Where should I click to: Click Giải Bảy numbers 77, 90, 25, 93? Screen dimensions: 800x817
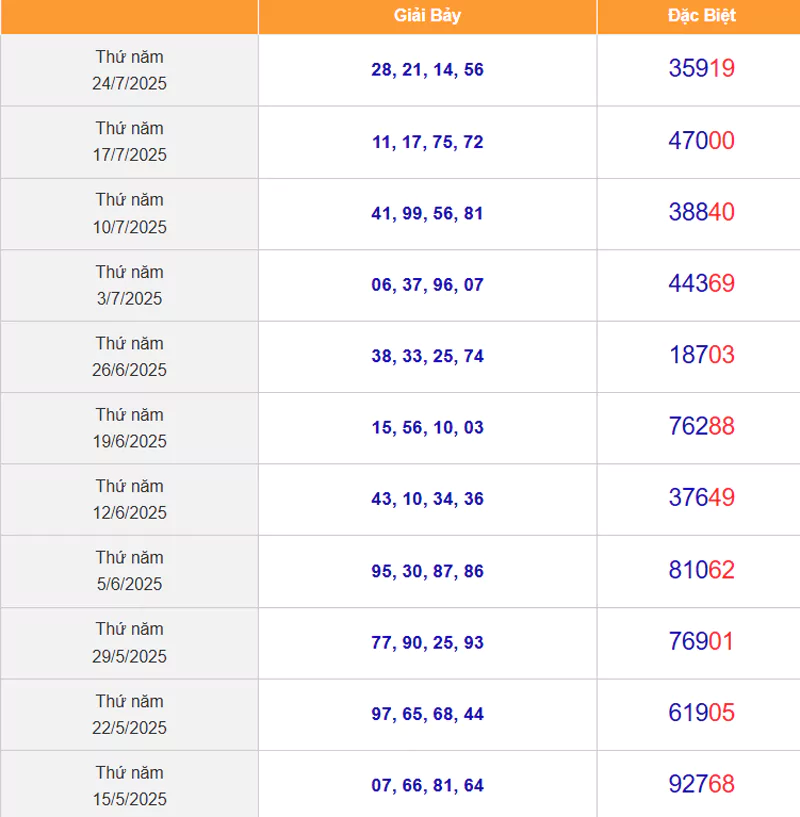point(427,642)
